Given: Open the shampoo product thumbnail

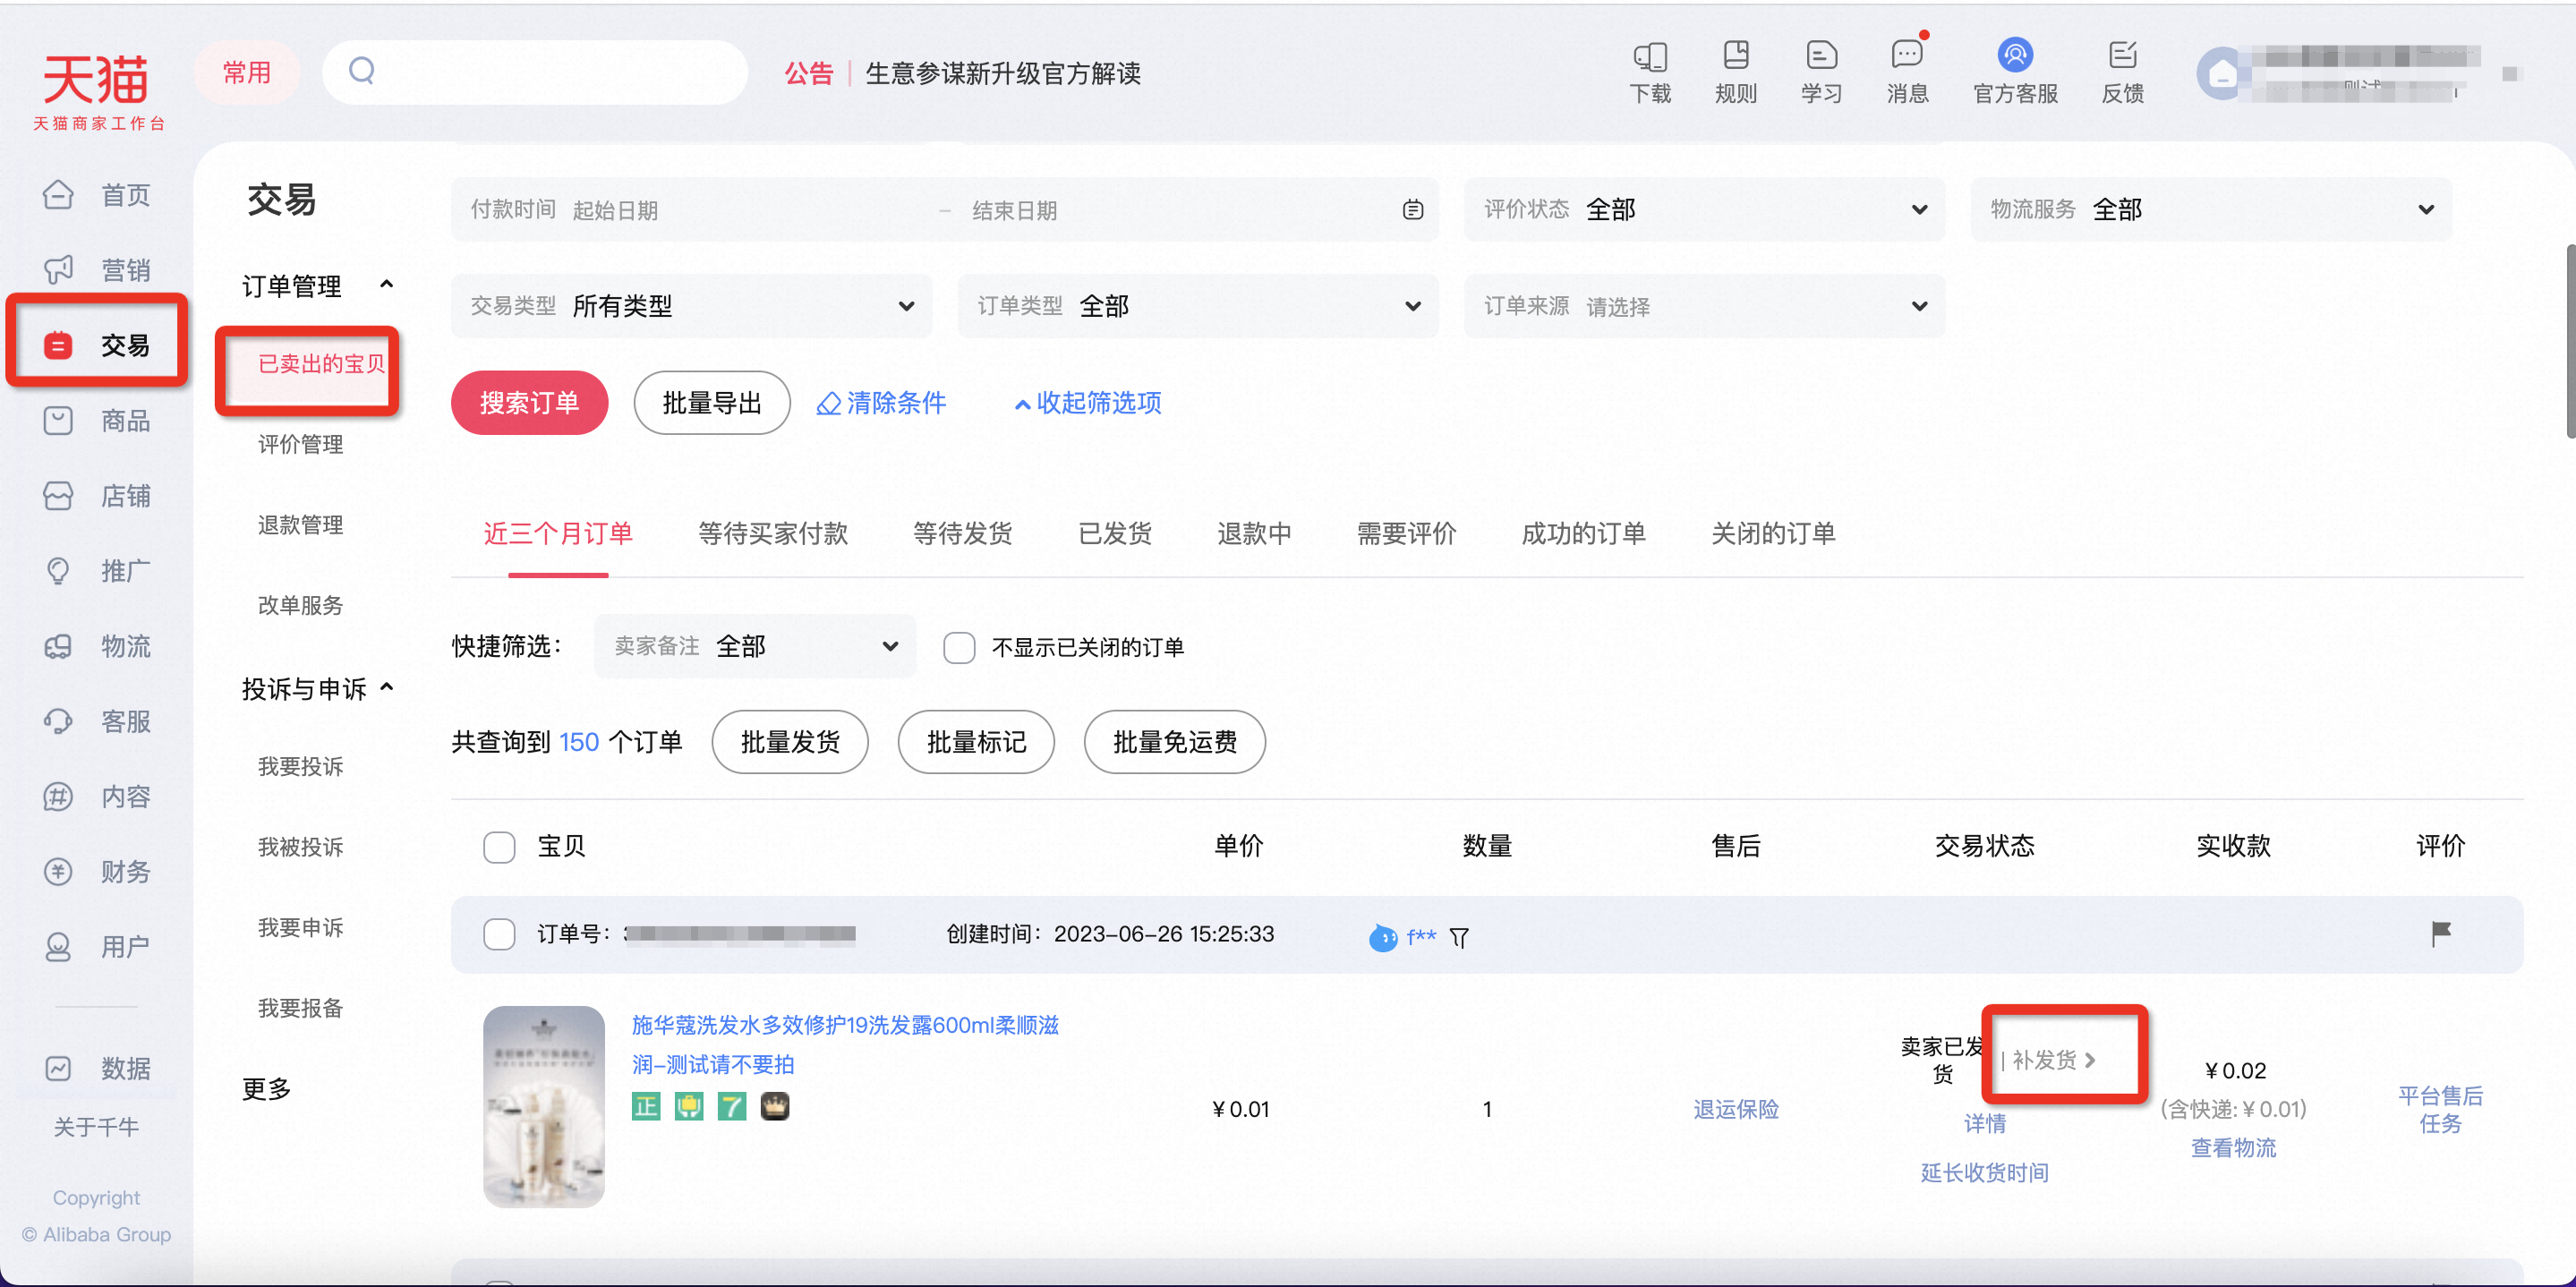Looking at the screenshot, I should [x=543, y=1106].
